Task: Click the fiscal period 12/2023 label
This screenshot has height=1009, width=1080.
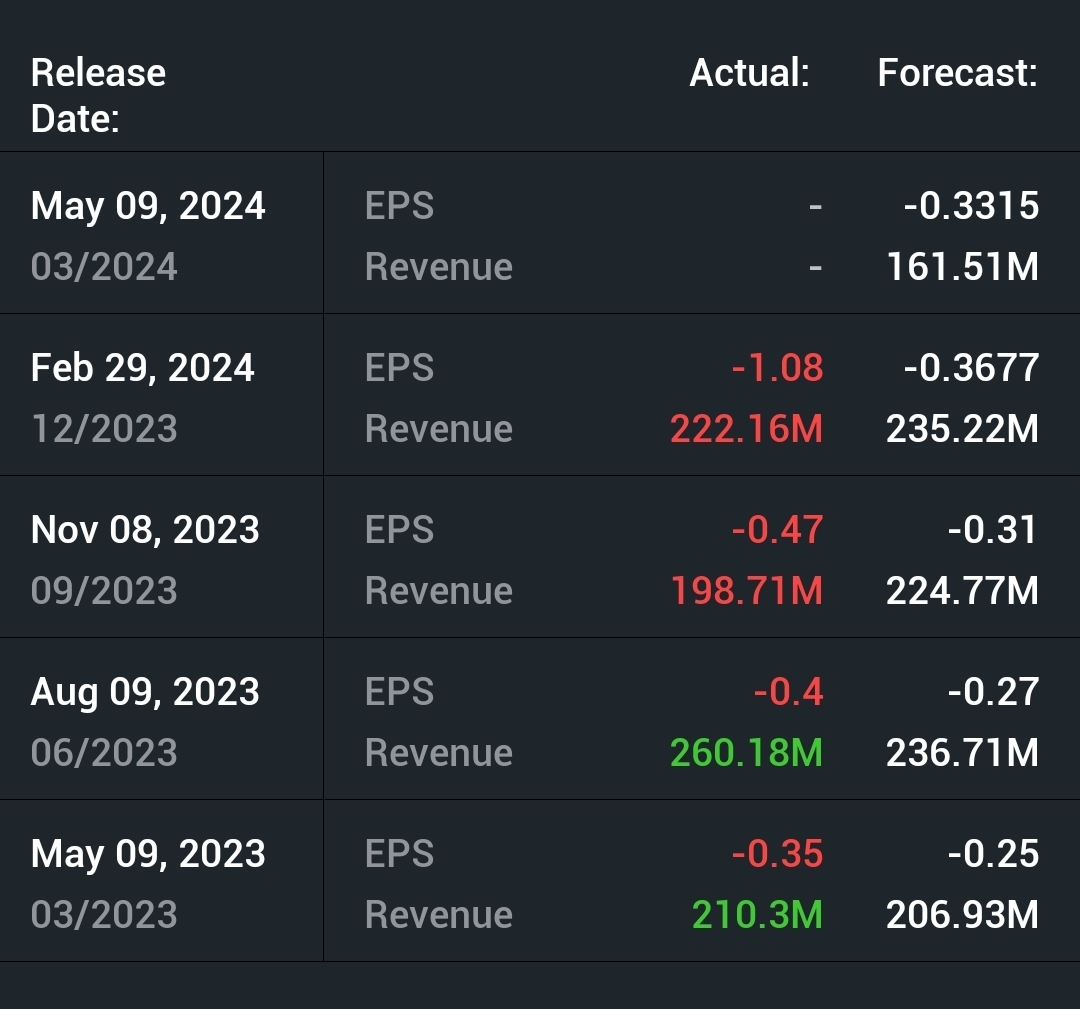Action: click(104, 429)
